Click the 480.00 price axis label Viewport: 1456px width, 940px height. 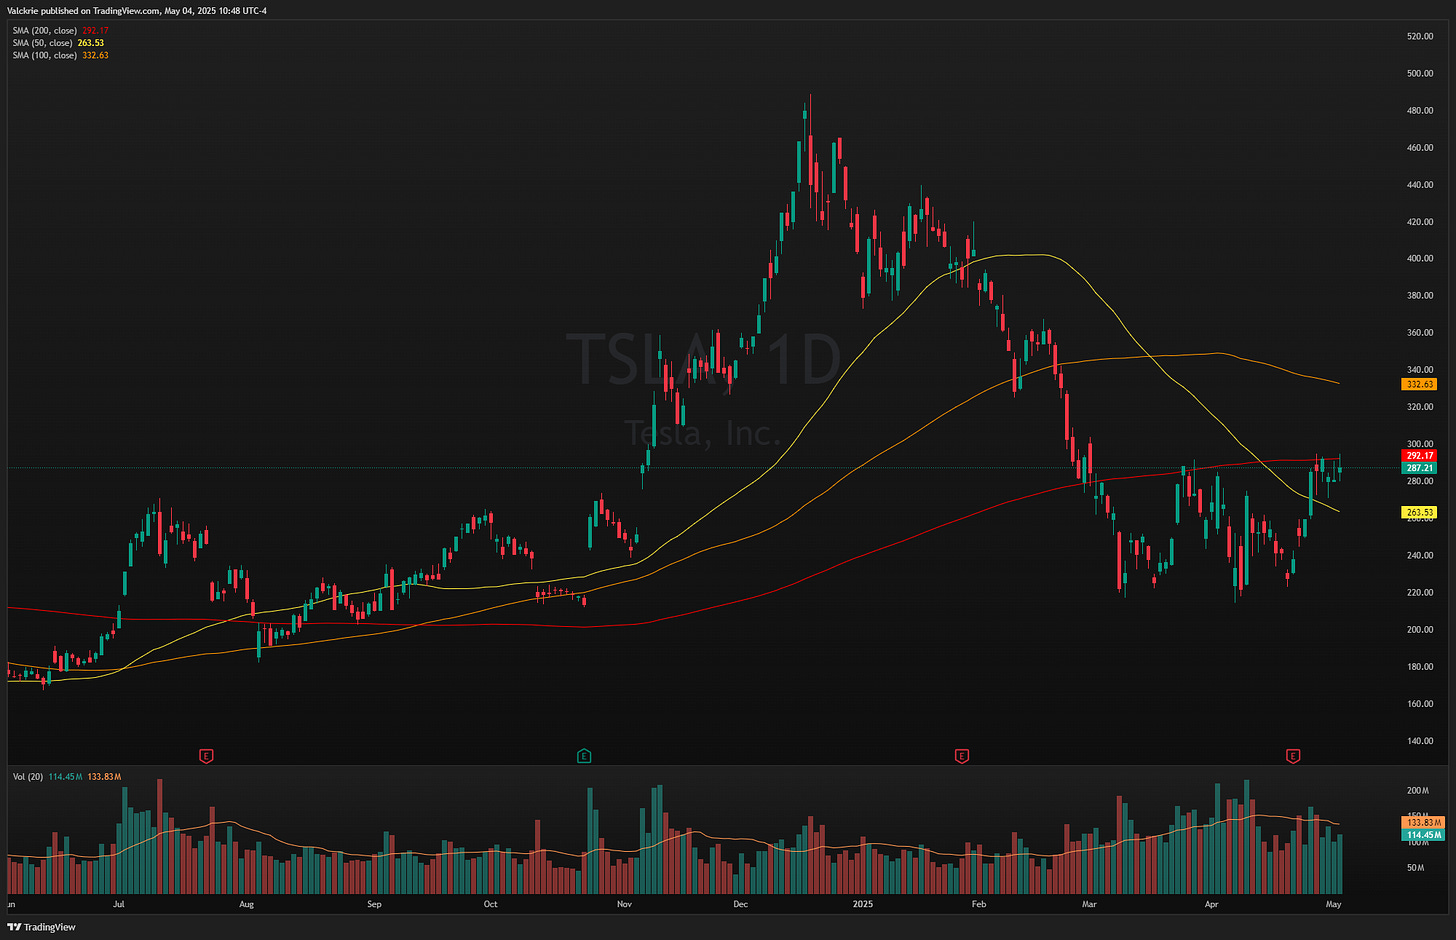(1420, 111)
